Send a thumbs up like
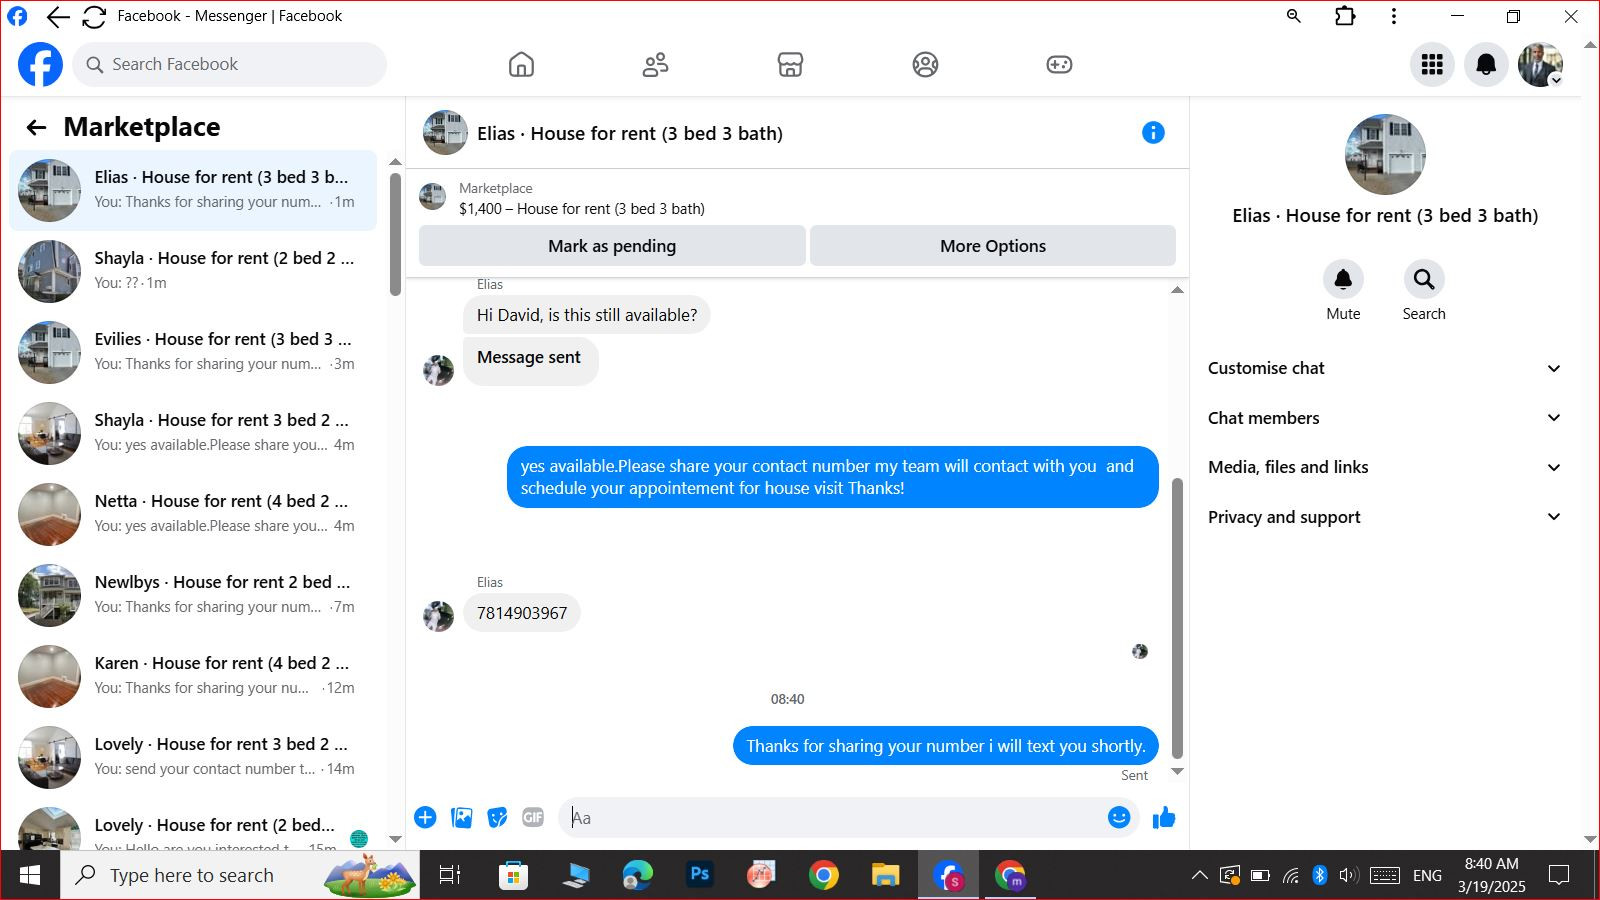 click(x=1164, y=818)
